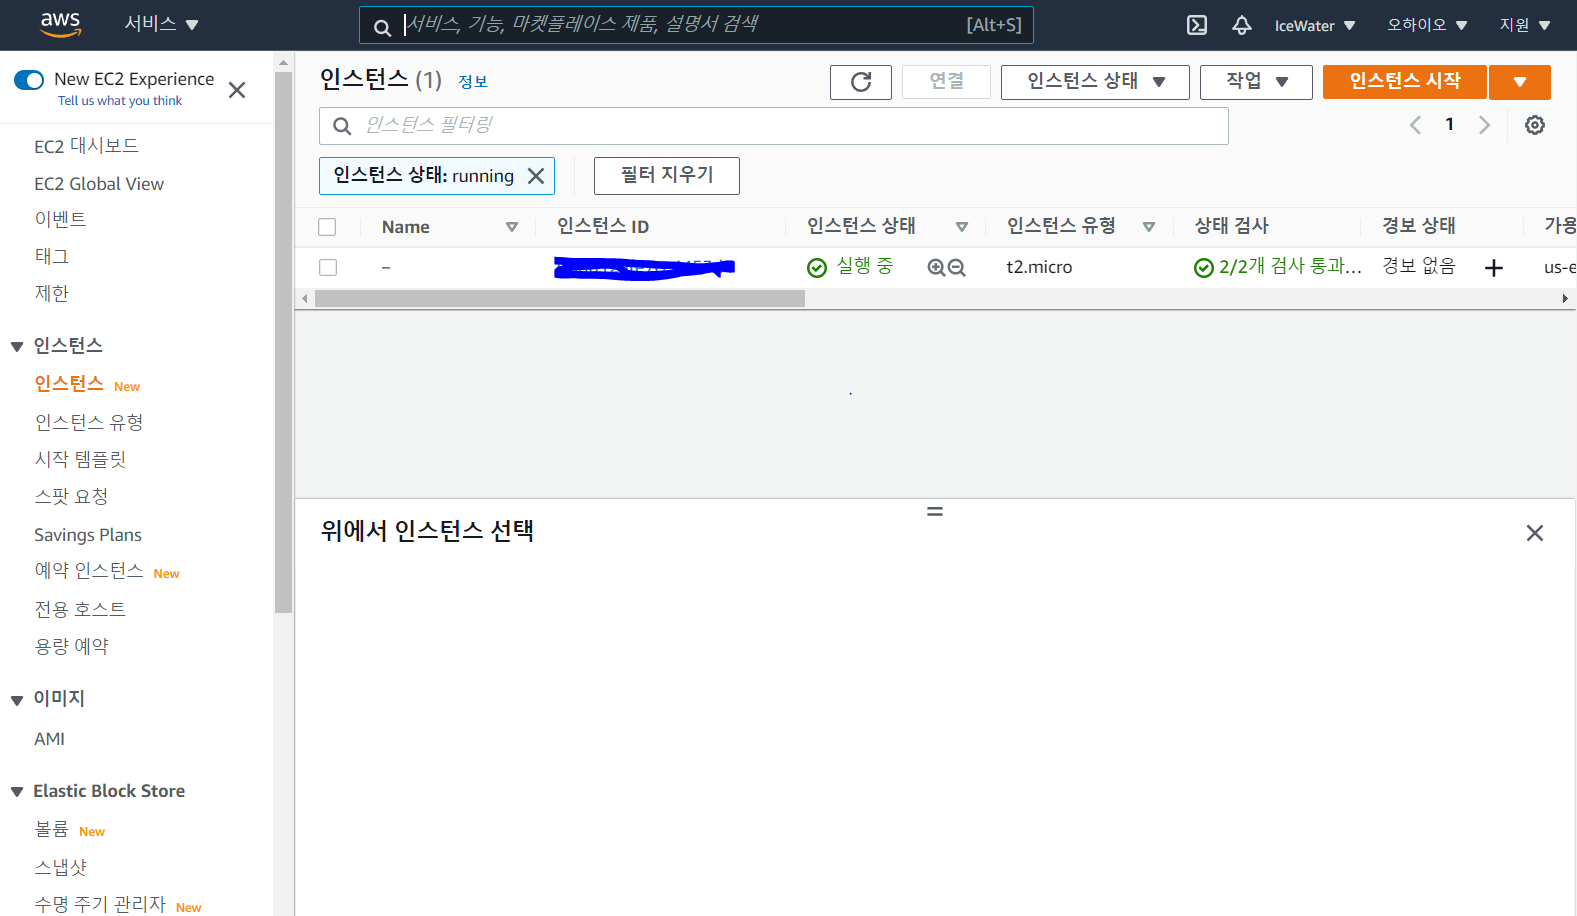Open the CloudShell terminal icon

(x=1197, y=25)
